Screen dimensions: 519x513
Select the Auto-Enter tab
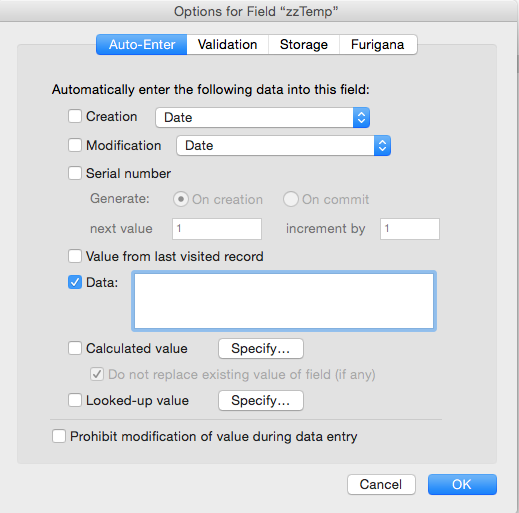142,44
